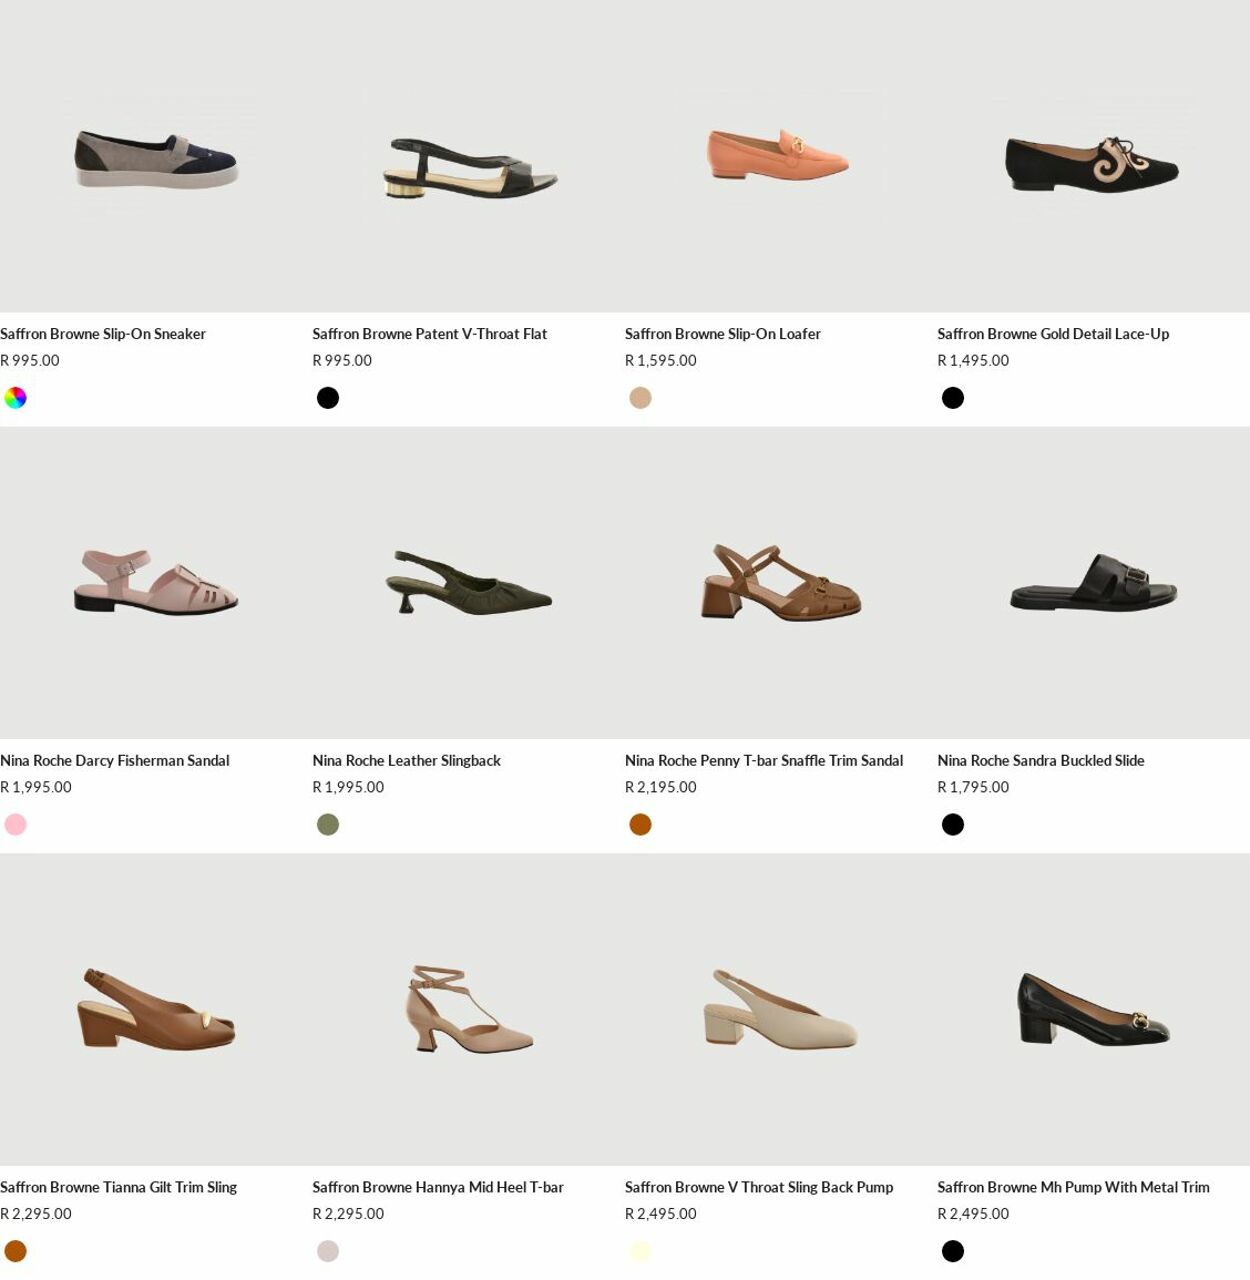
Task: Select pink swatch for Darcy Fisherman Sandal
Action: pos(16,825)
